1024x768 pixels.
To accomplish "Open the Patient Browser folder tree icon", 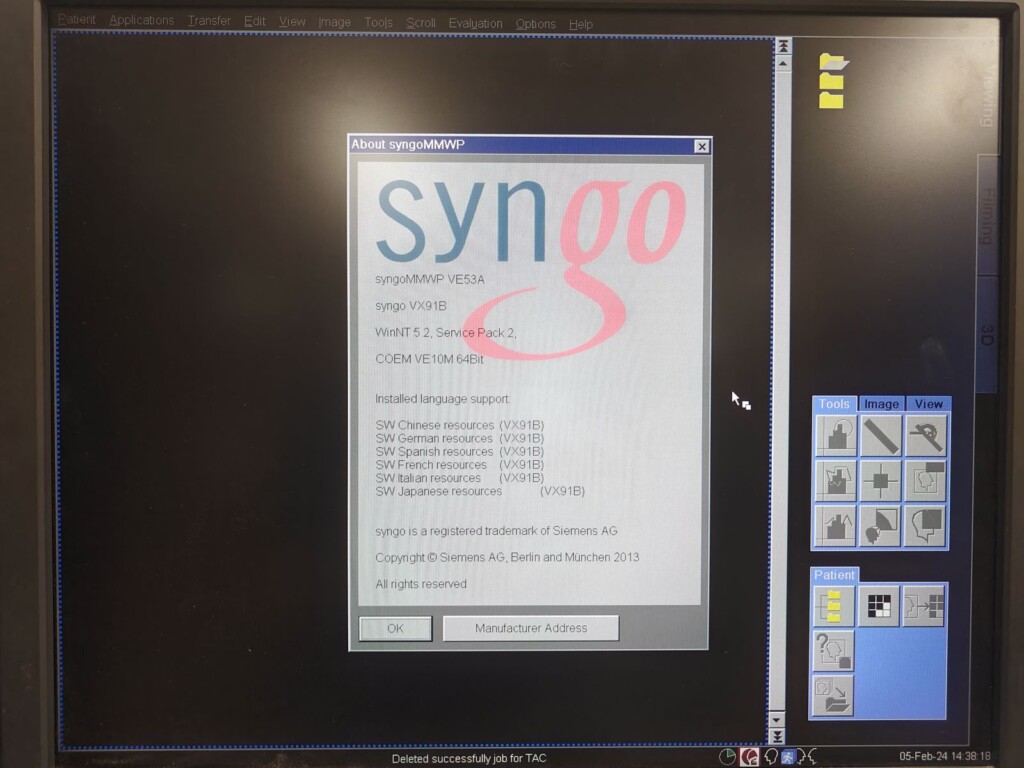I will pos(835,606).
